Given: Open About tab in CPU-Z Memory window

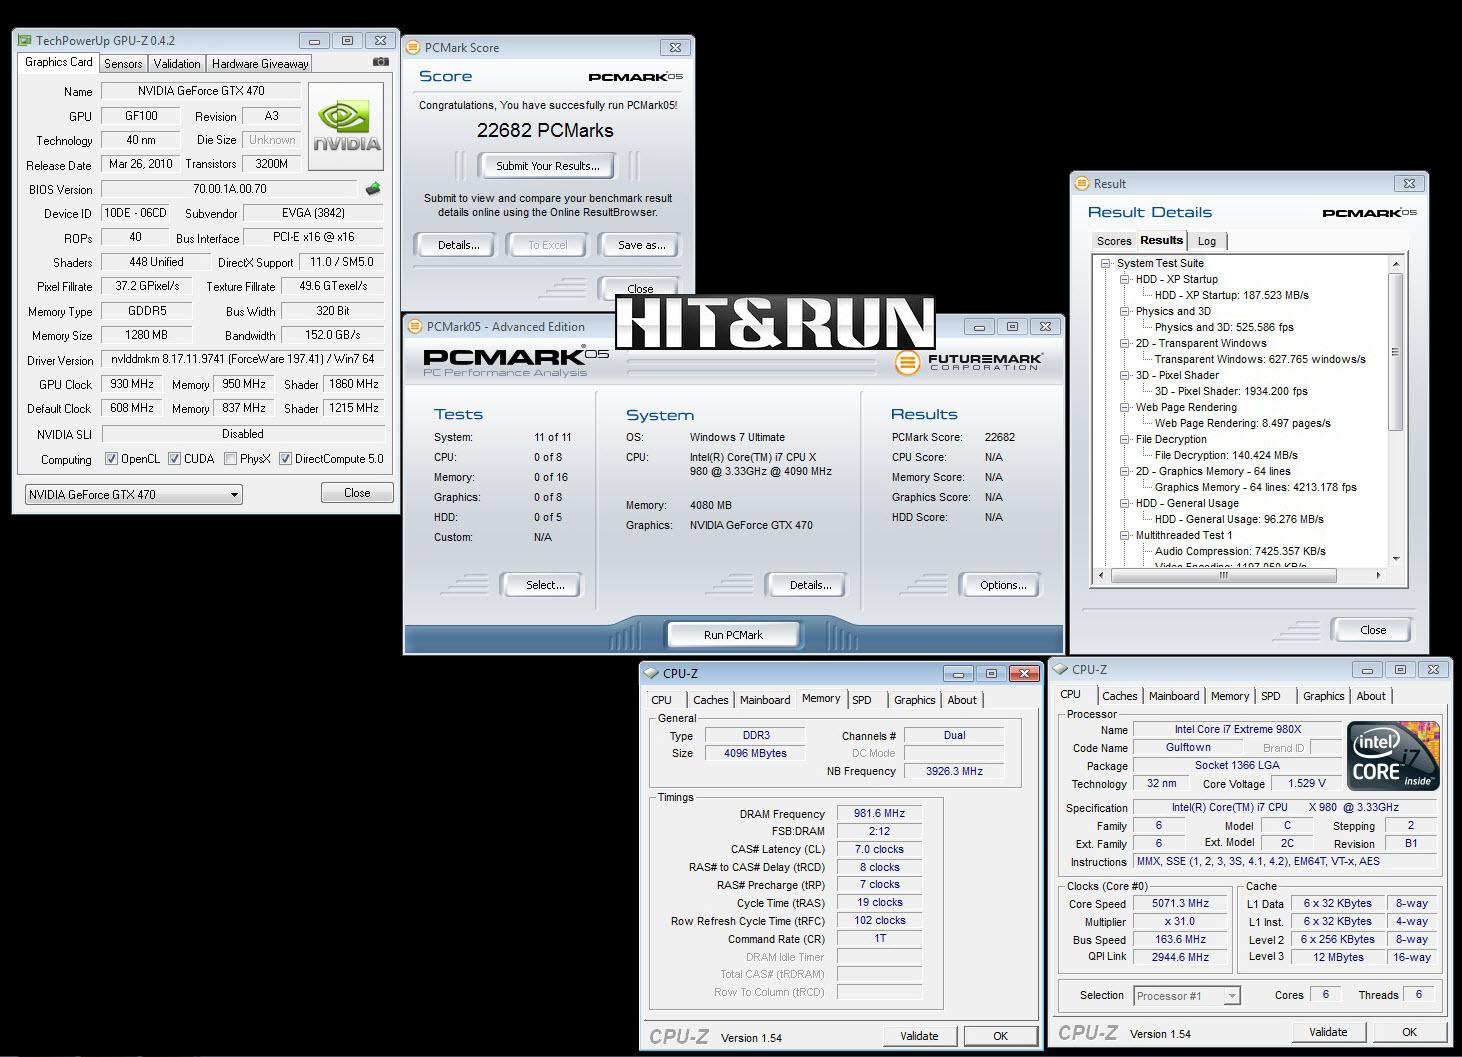Looking at the screenshot, I should (x=962, y=700).
